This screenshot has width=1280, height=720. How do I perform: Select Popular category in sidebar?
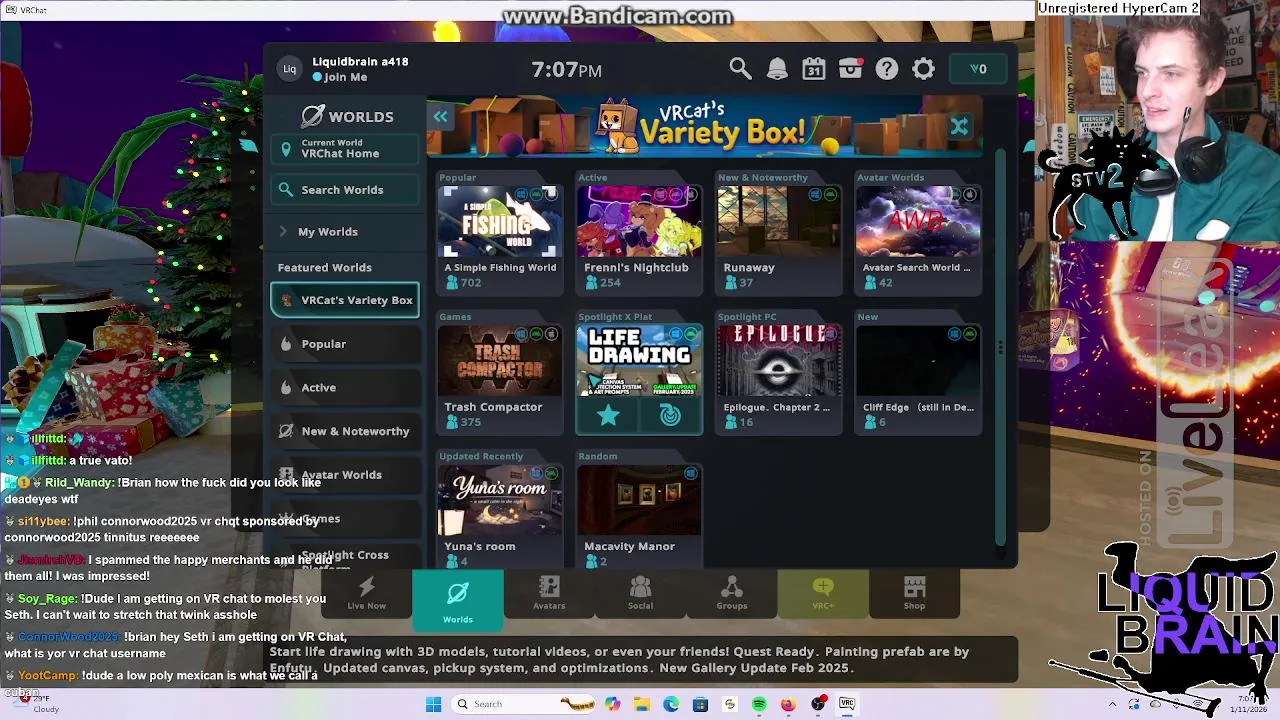pos(345,344)
